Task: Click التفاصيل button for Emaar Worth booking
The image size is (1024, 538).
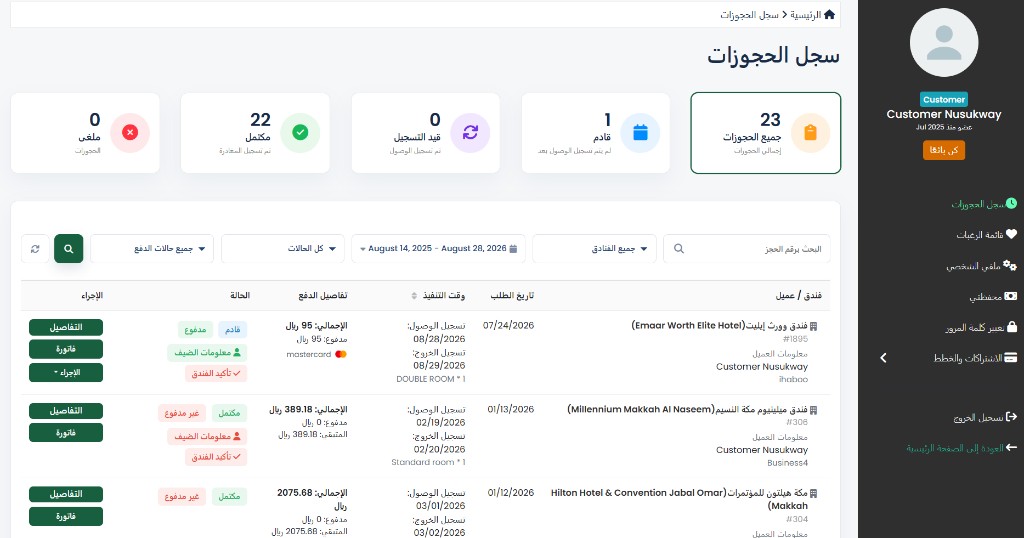Action: tap(66, 328)
